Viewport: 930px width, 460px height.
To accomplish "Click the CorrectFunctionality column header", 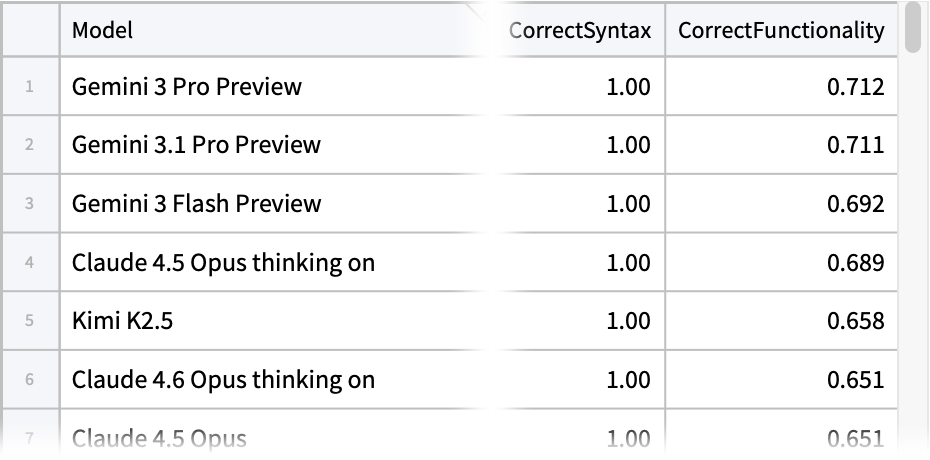I will [781, 30].
